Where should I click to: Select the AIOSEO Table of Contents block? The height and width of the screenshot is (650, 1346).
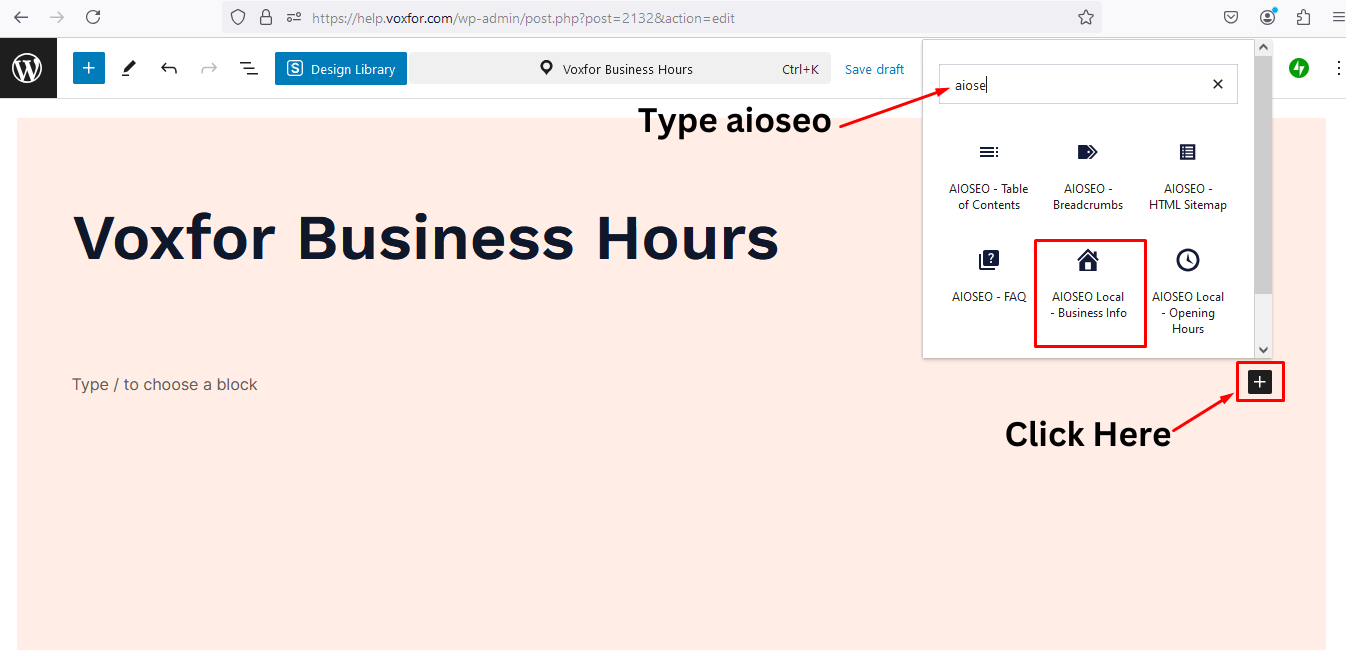tap(988, 175)
